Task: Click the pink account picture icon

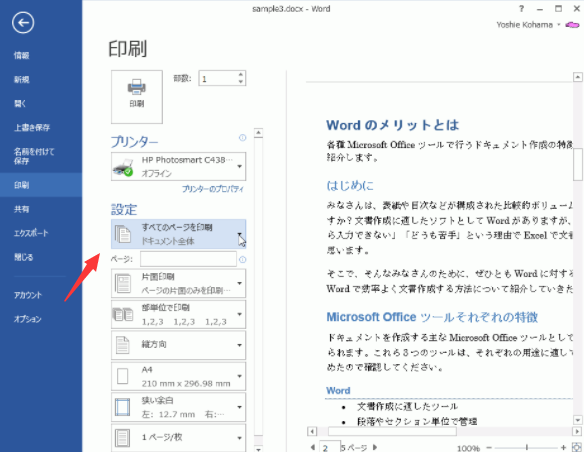Action: 572,25
